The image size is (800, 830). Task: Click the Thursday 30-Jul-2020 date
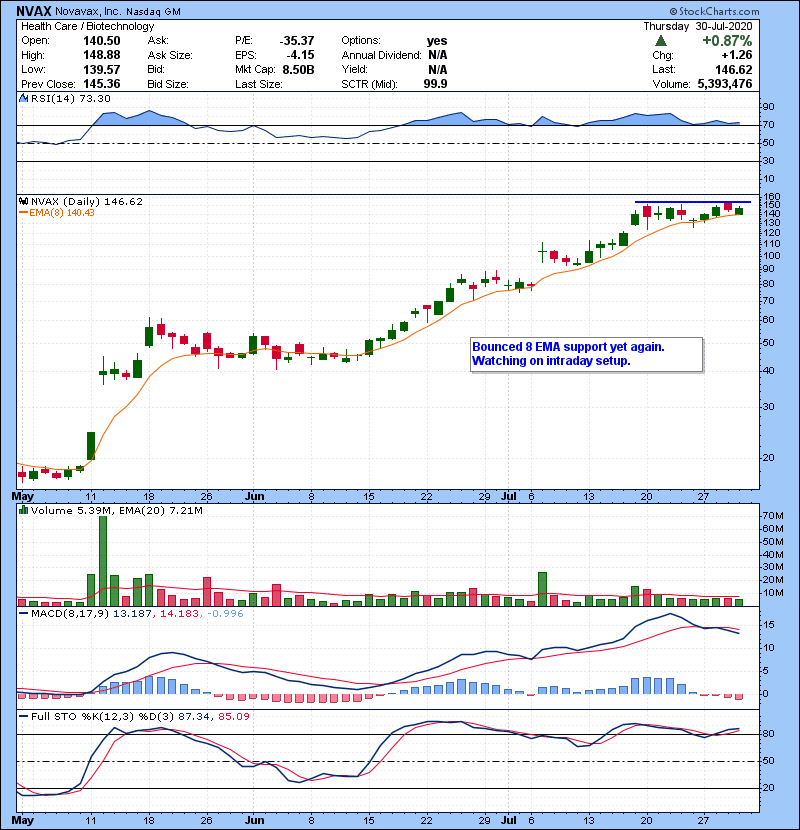698,26
